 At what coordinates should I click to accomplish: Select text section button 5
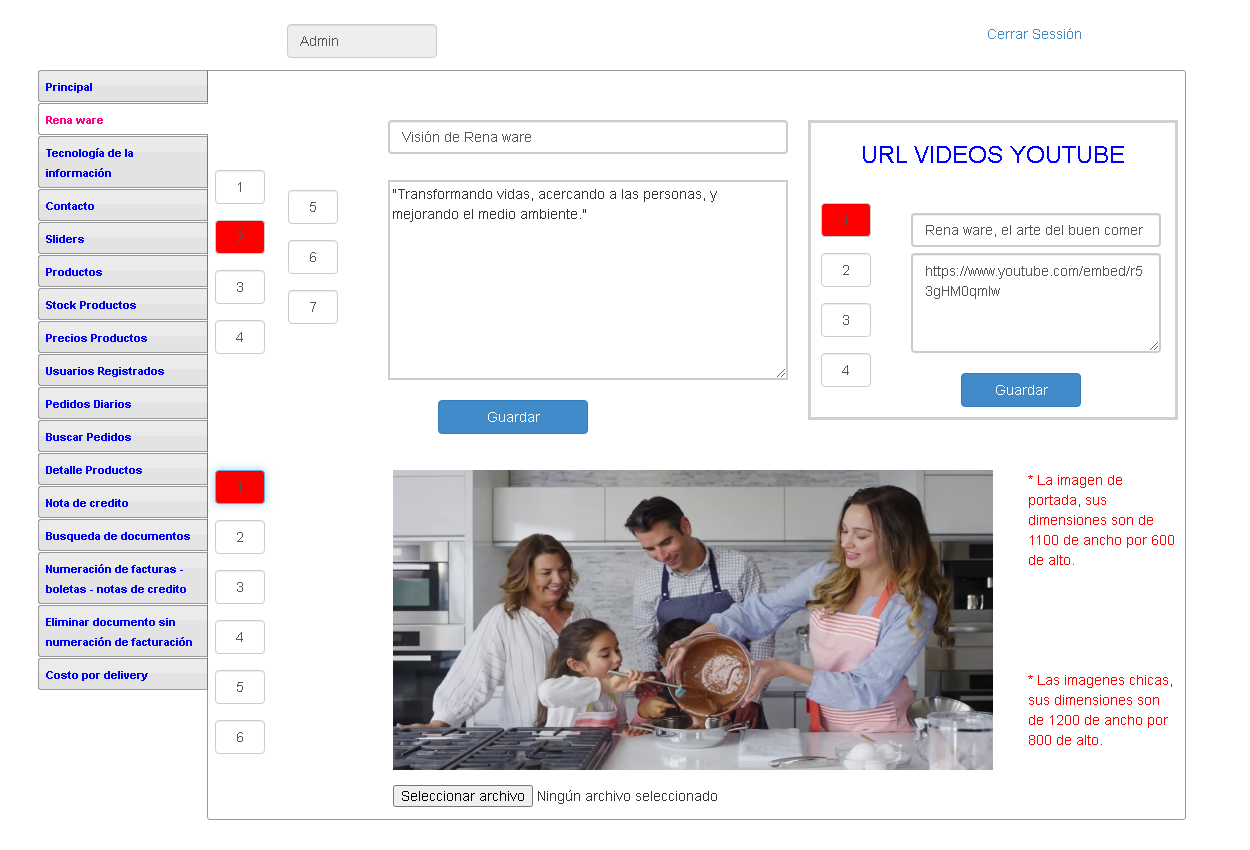[x=312, y=207]
